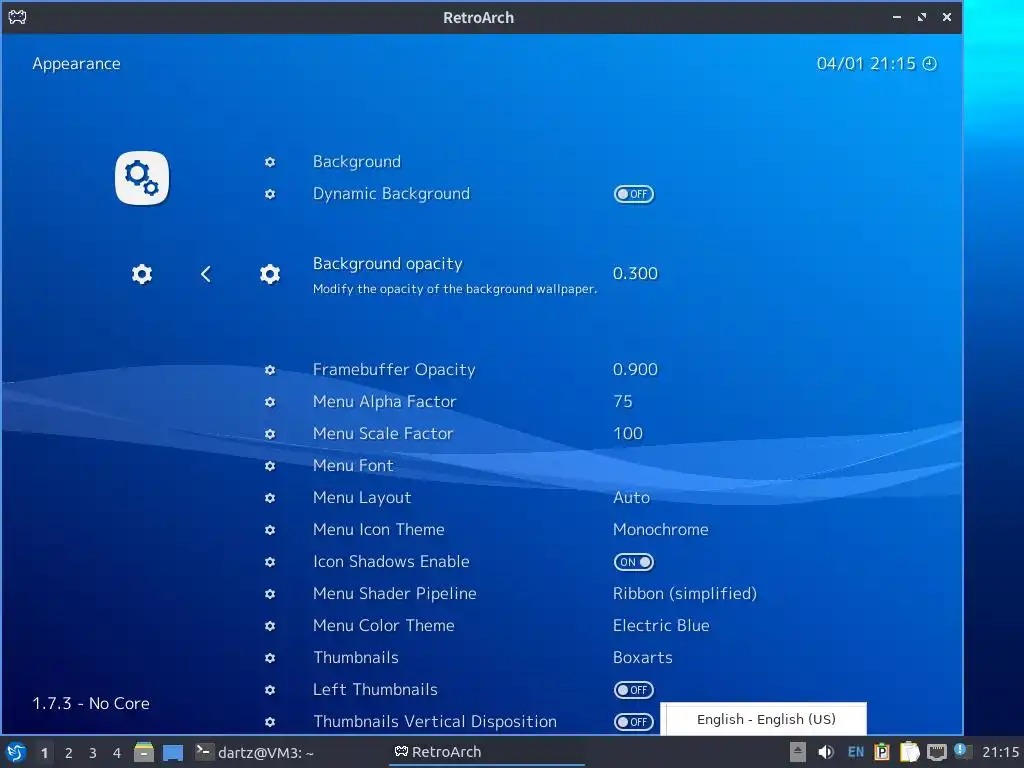Viewport: 1024px width, 768px height.
Task: Select the Dynamic Background entry
Action: pos(391,194)
